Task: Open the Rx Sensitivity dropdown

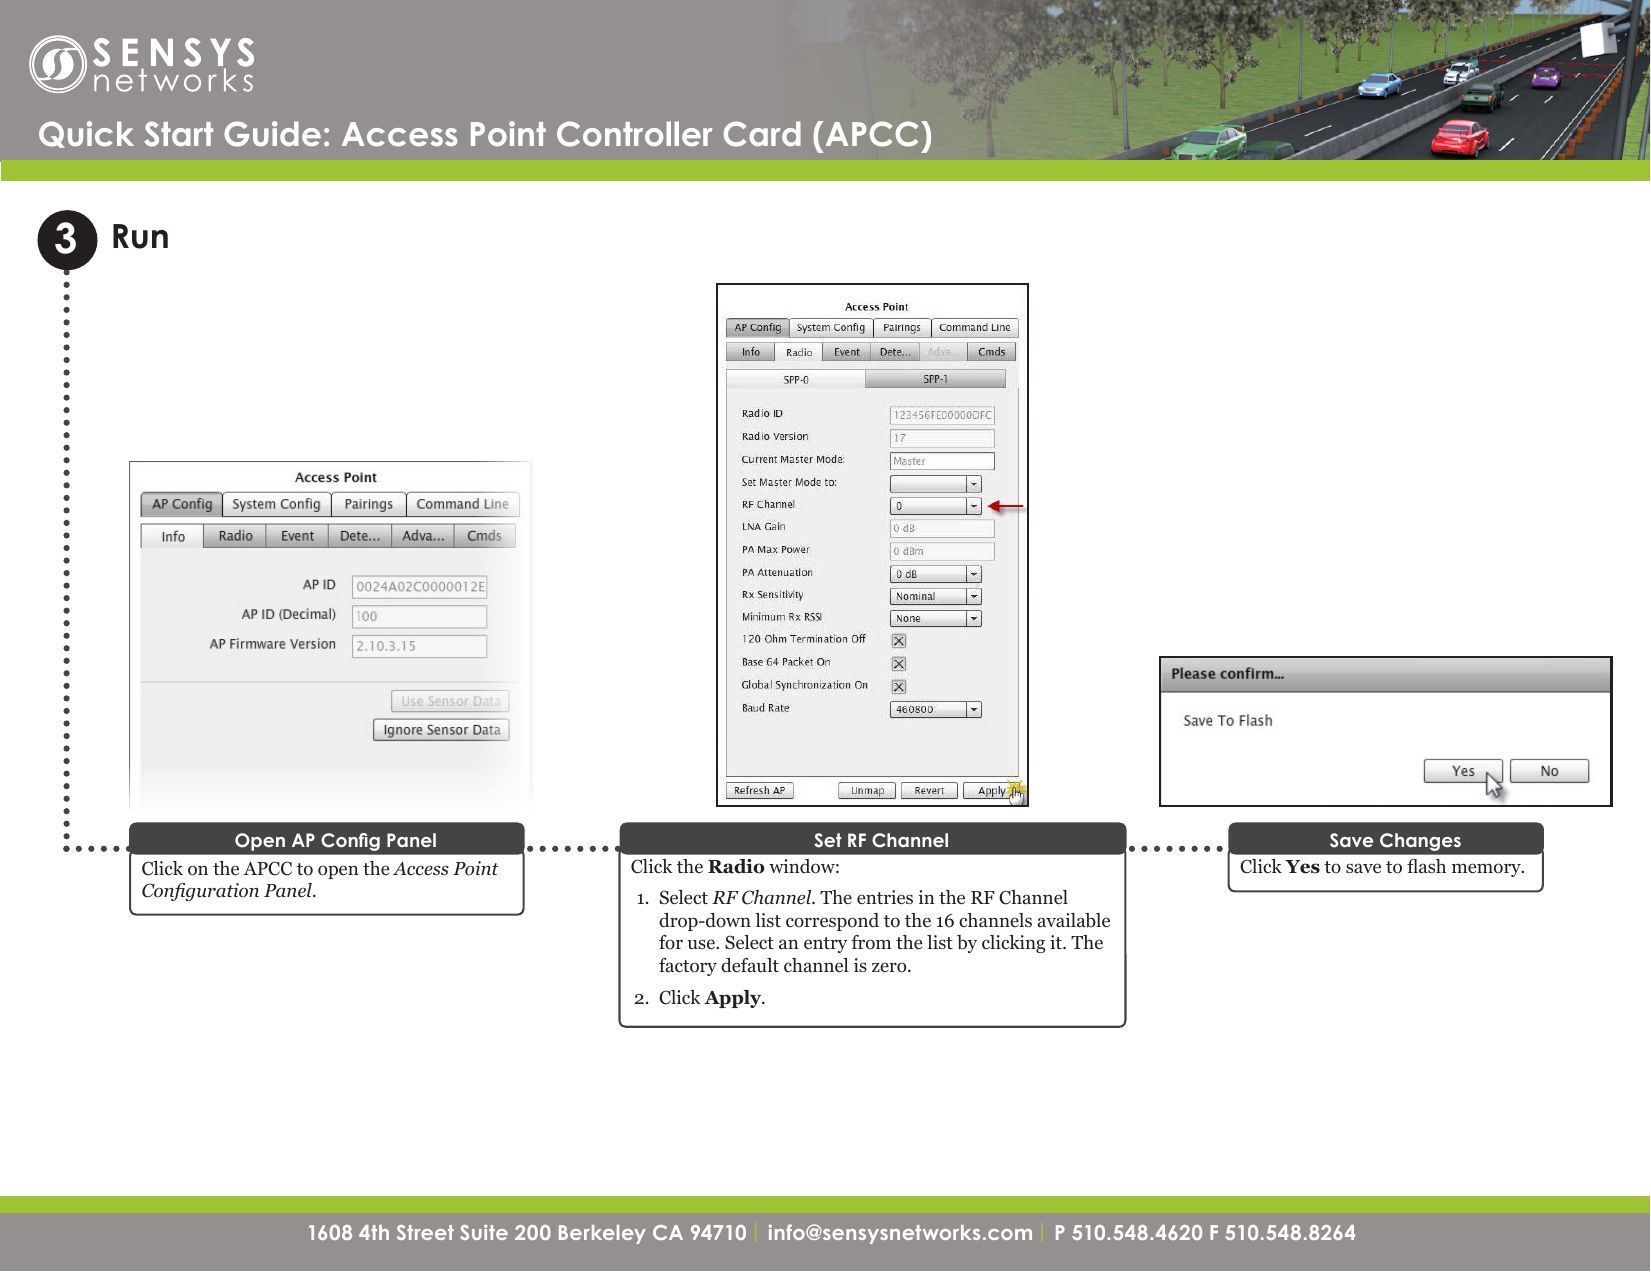Action: 936,596
